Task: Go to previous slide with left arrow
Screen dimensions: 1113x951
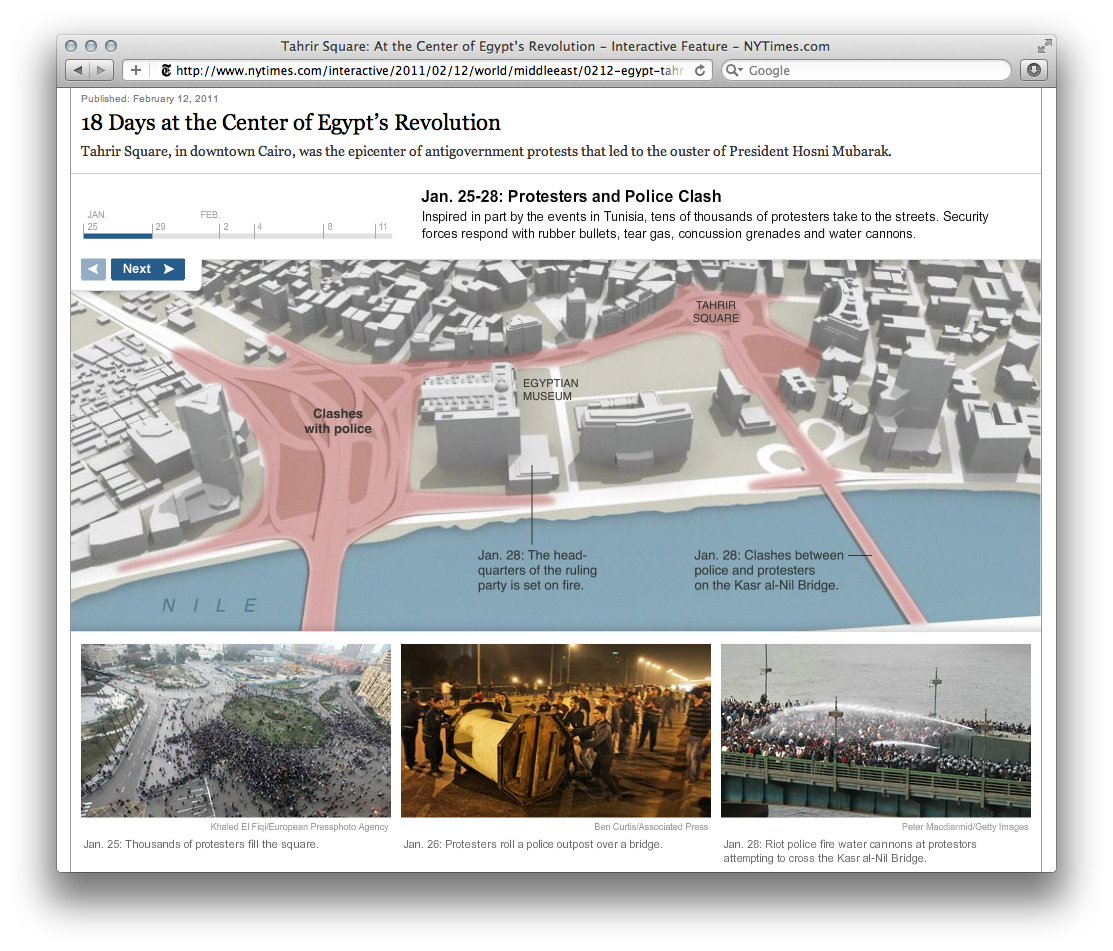Action: [x=93, y=269]
